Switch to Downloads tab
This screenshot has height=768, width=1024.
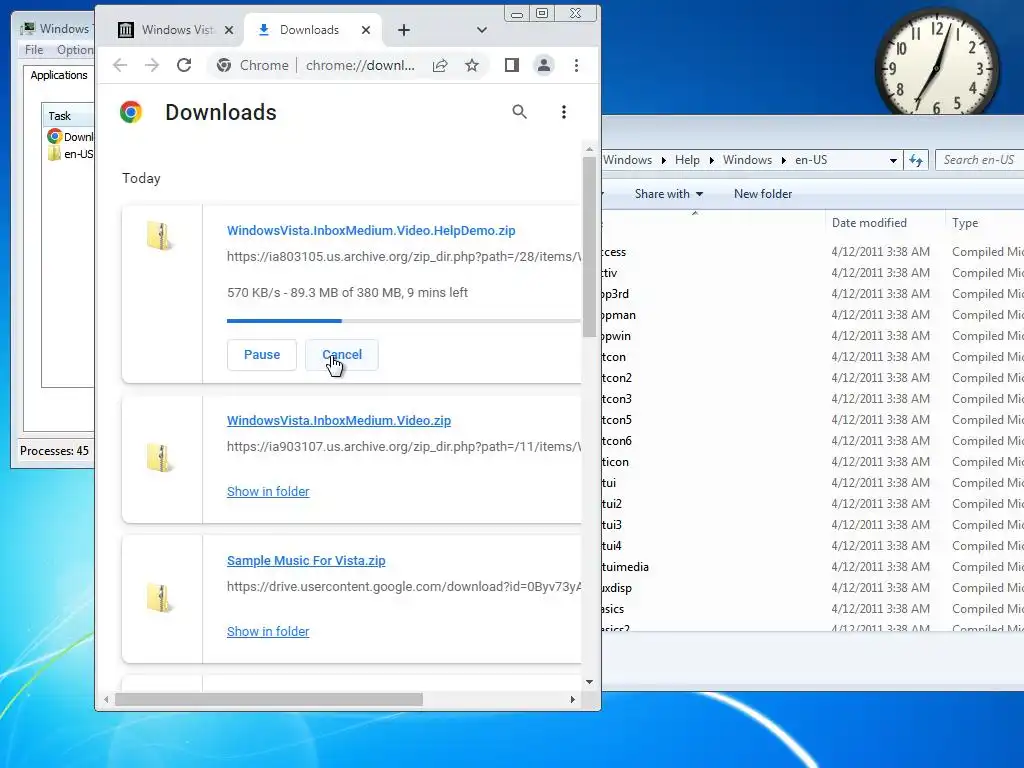(308, 30)
